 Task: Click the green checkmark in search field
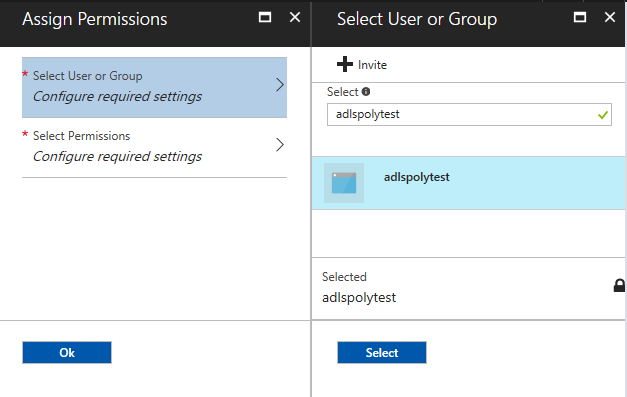[603, 115]
